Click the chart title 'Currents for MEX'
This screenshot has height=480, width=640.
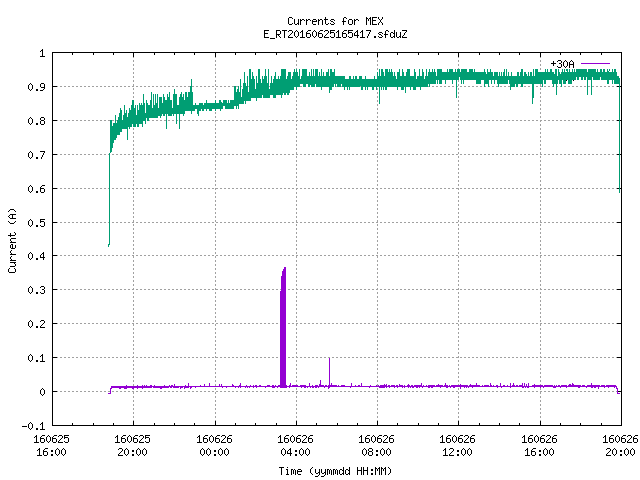(335, 21)
